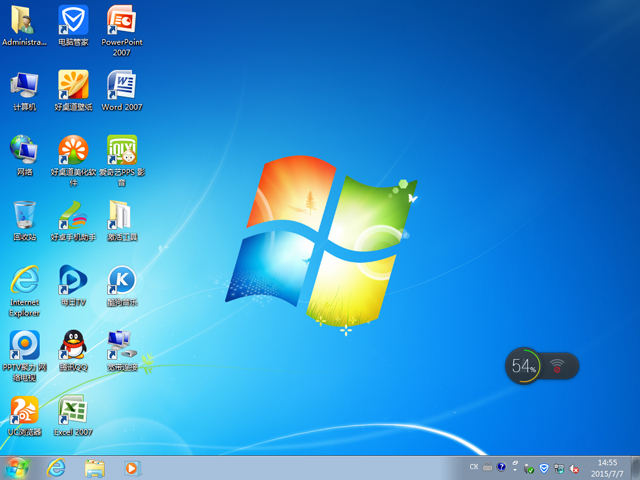Open Windows Explorer from the taskbar
Screen dimensions: 640x480
coord(95,467)
